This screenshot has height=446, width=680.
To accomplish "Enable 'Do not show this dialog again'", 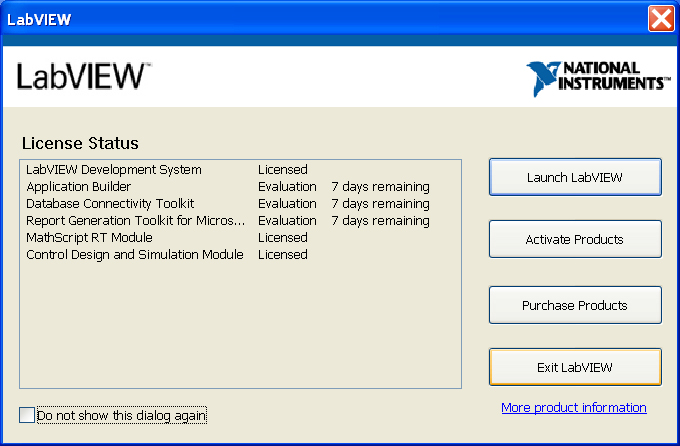I will click(27, 415).
